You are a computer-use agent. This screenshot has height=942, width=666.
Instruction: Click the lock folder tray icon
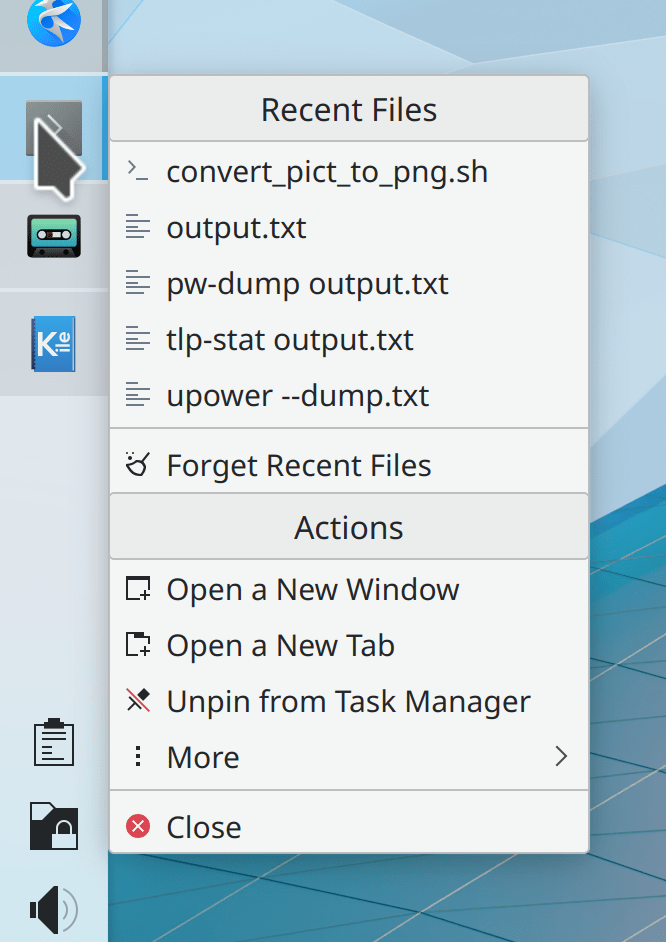point(53,826)
